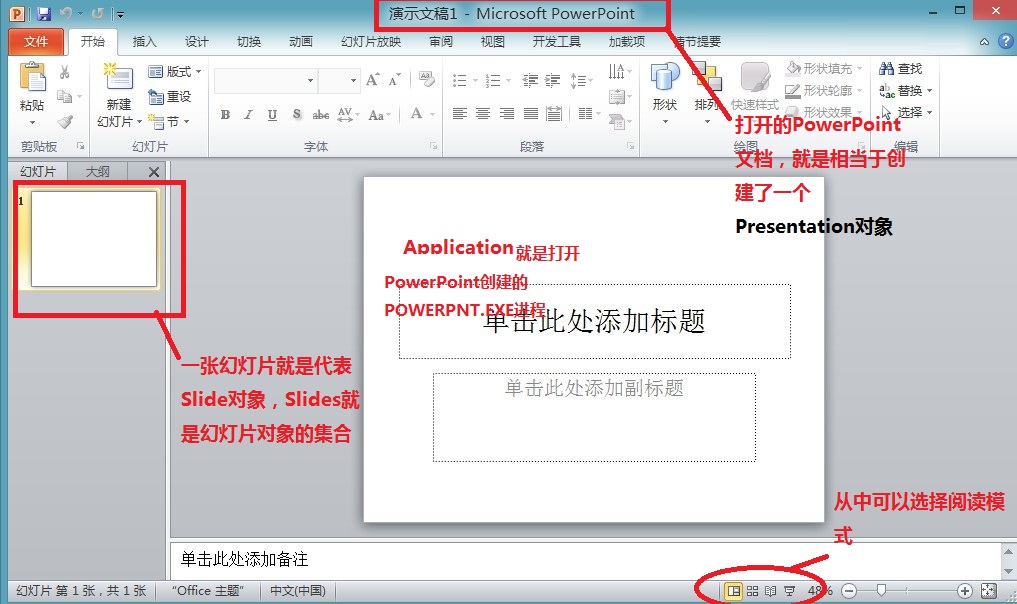The width and height of the screenshot is (1017, 604).
Task: Click the zoom slider handle
Action: click(x=881, y=590)
